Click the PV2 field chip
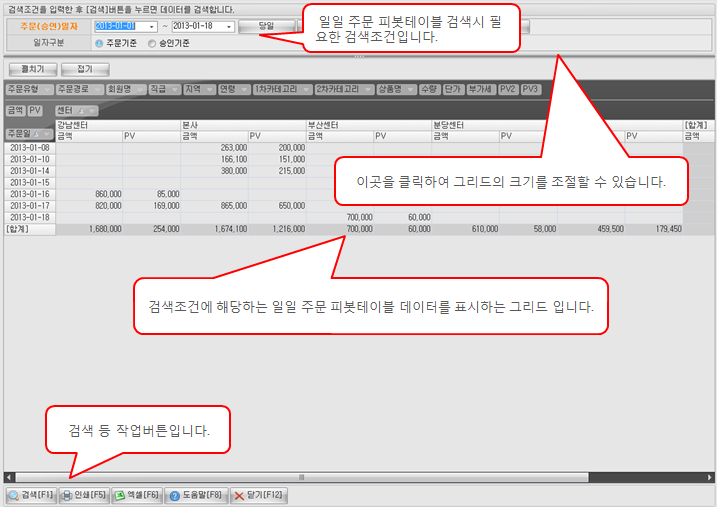This screenshot has width=717, height=507. click(x=508, y=89)
